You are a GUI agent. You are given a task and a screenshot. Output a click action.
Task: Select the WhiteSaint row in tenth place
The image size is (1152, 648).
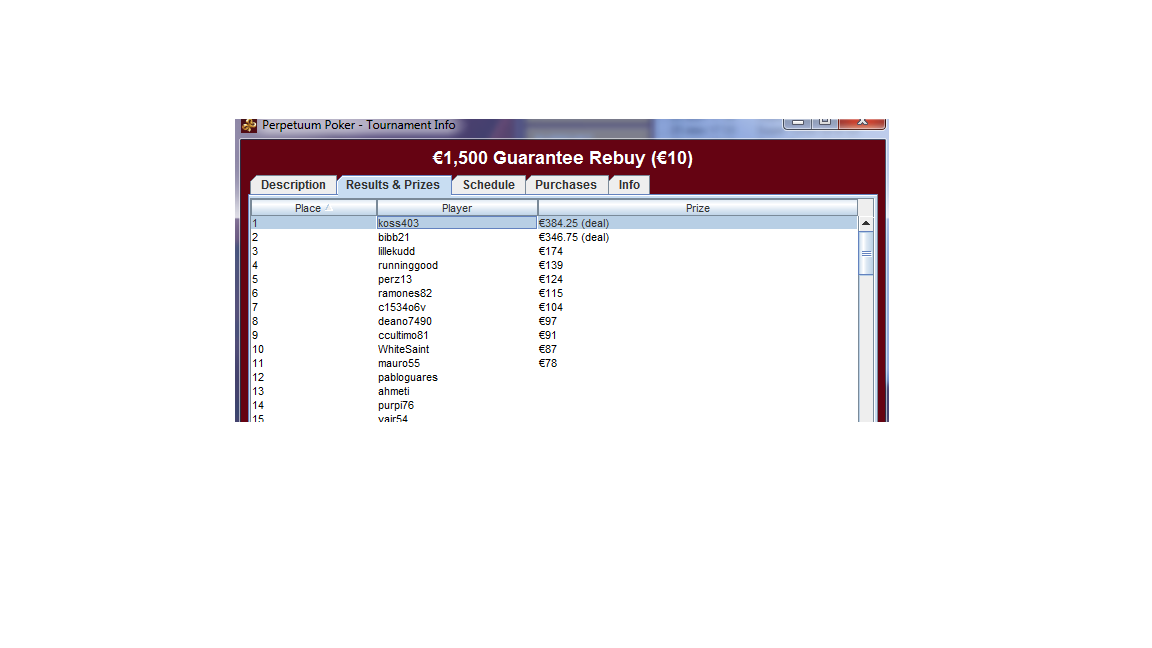403,350
